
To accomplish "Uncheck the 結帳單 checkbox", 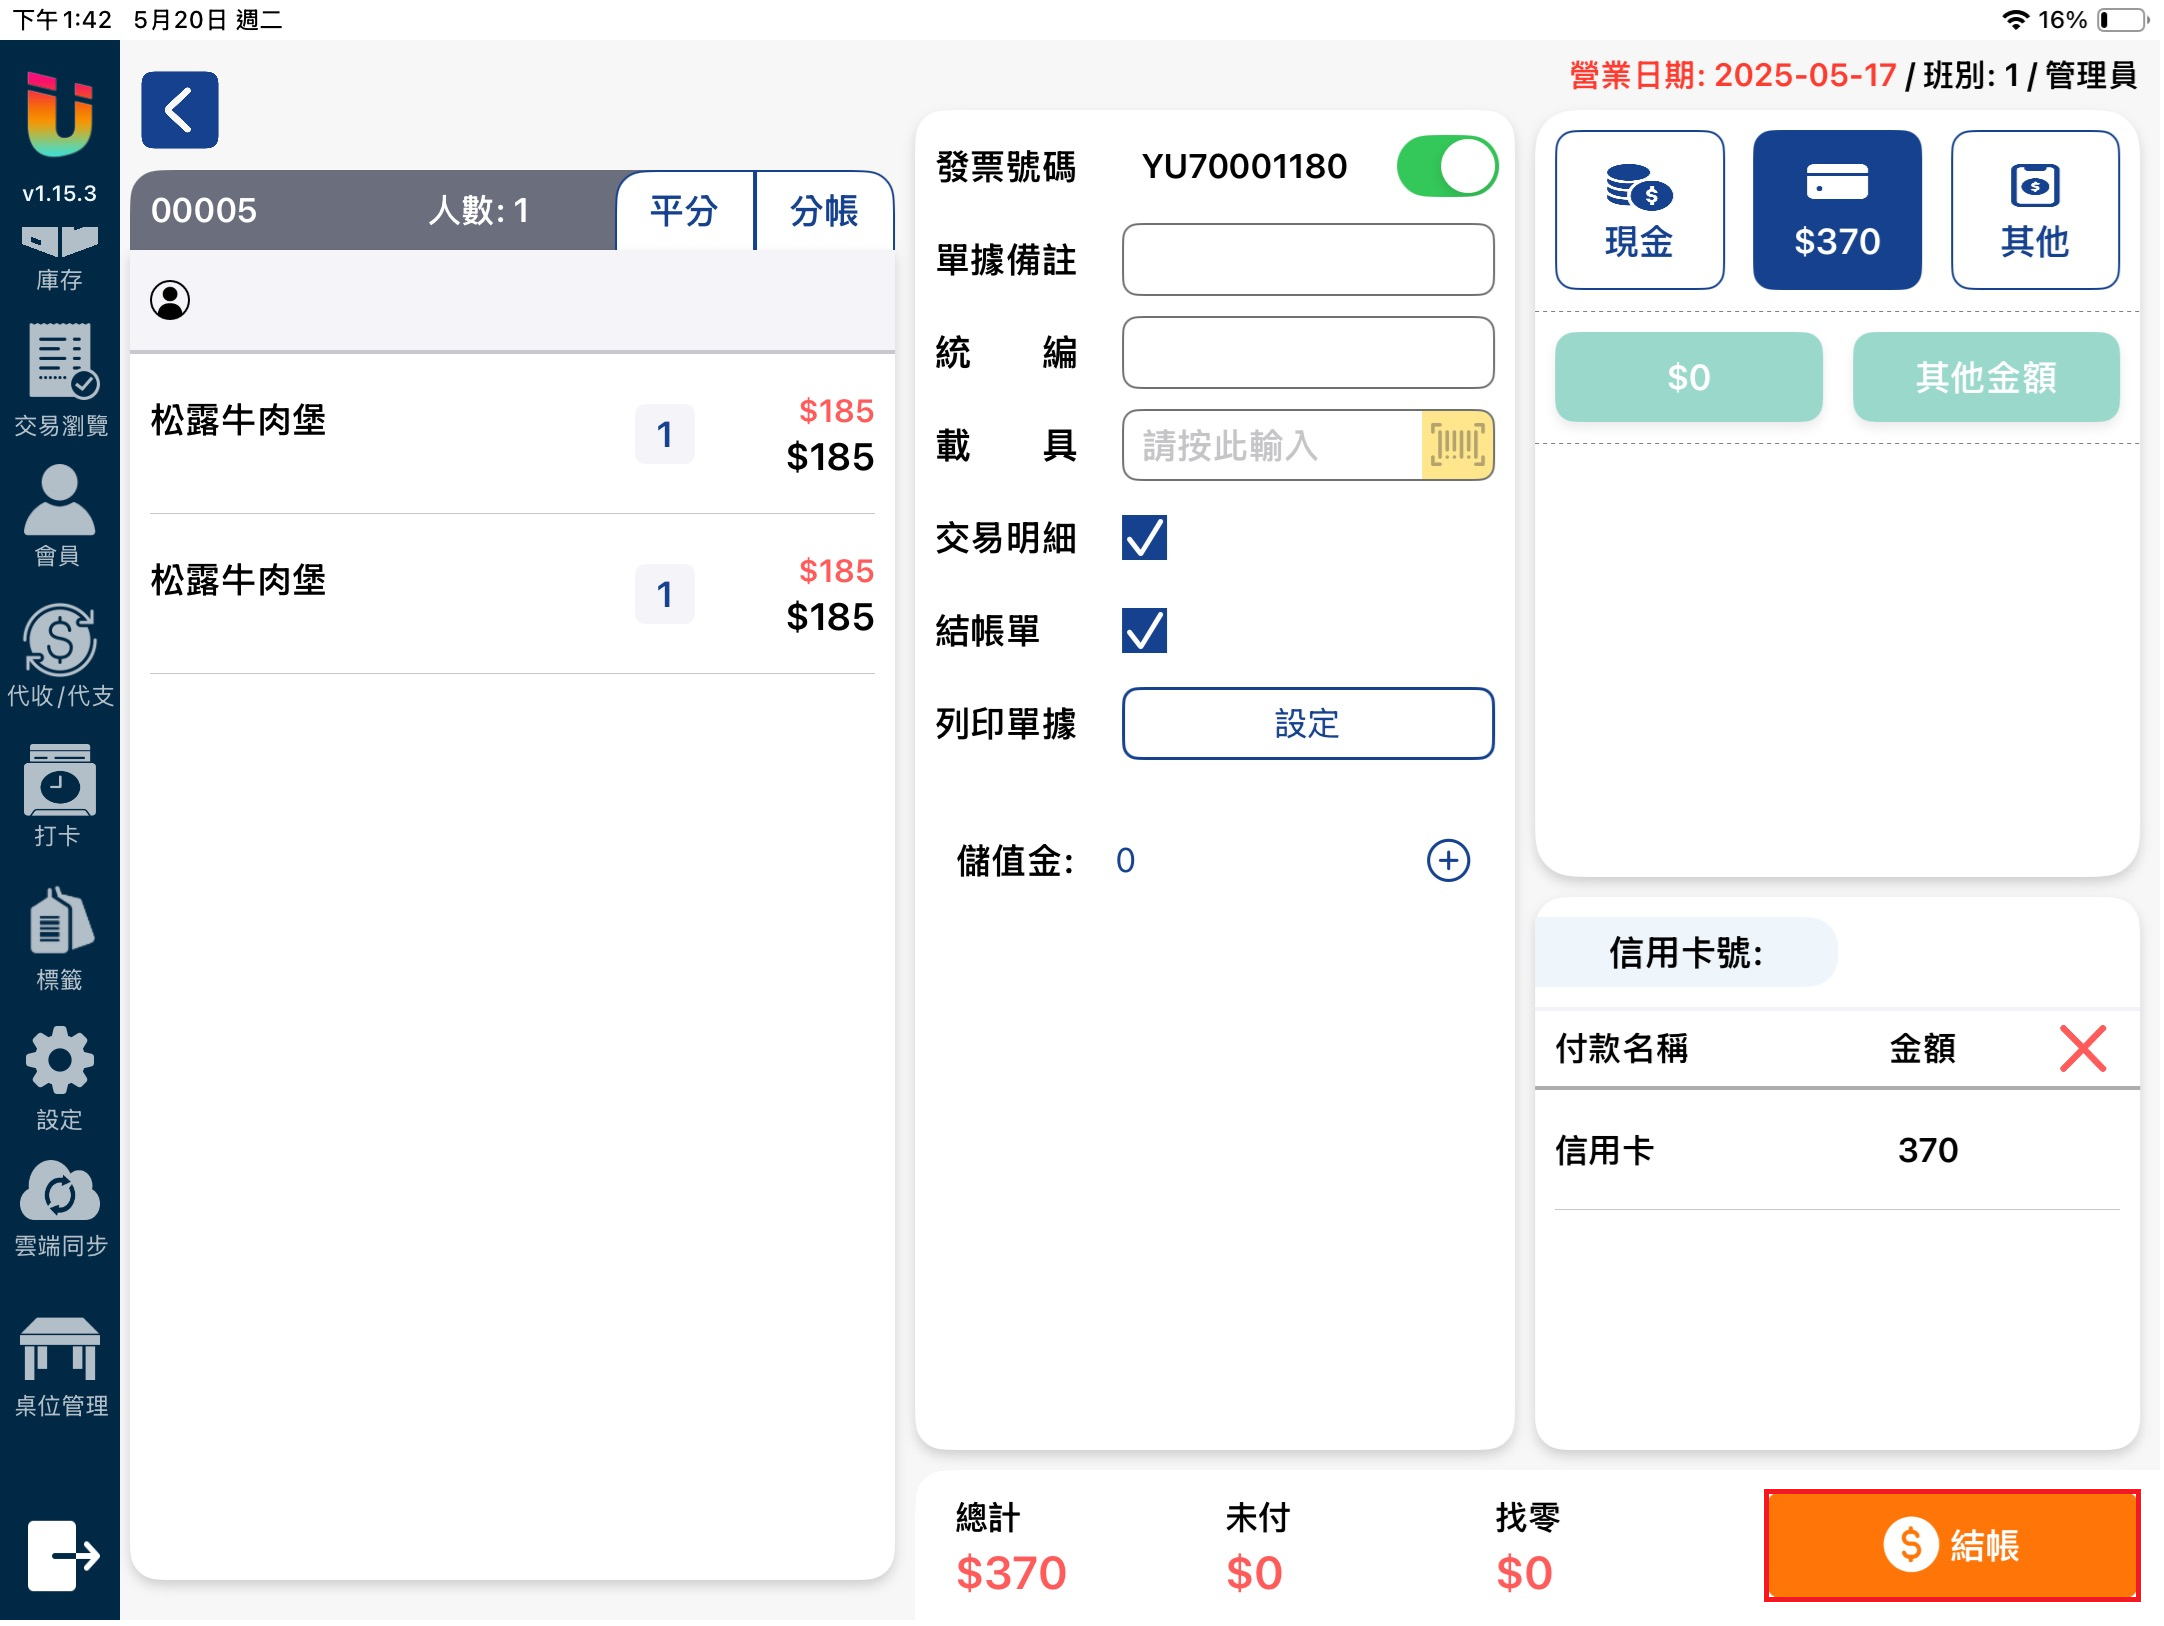I will click(x=1144, y=631).
